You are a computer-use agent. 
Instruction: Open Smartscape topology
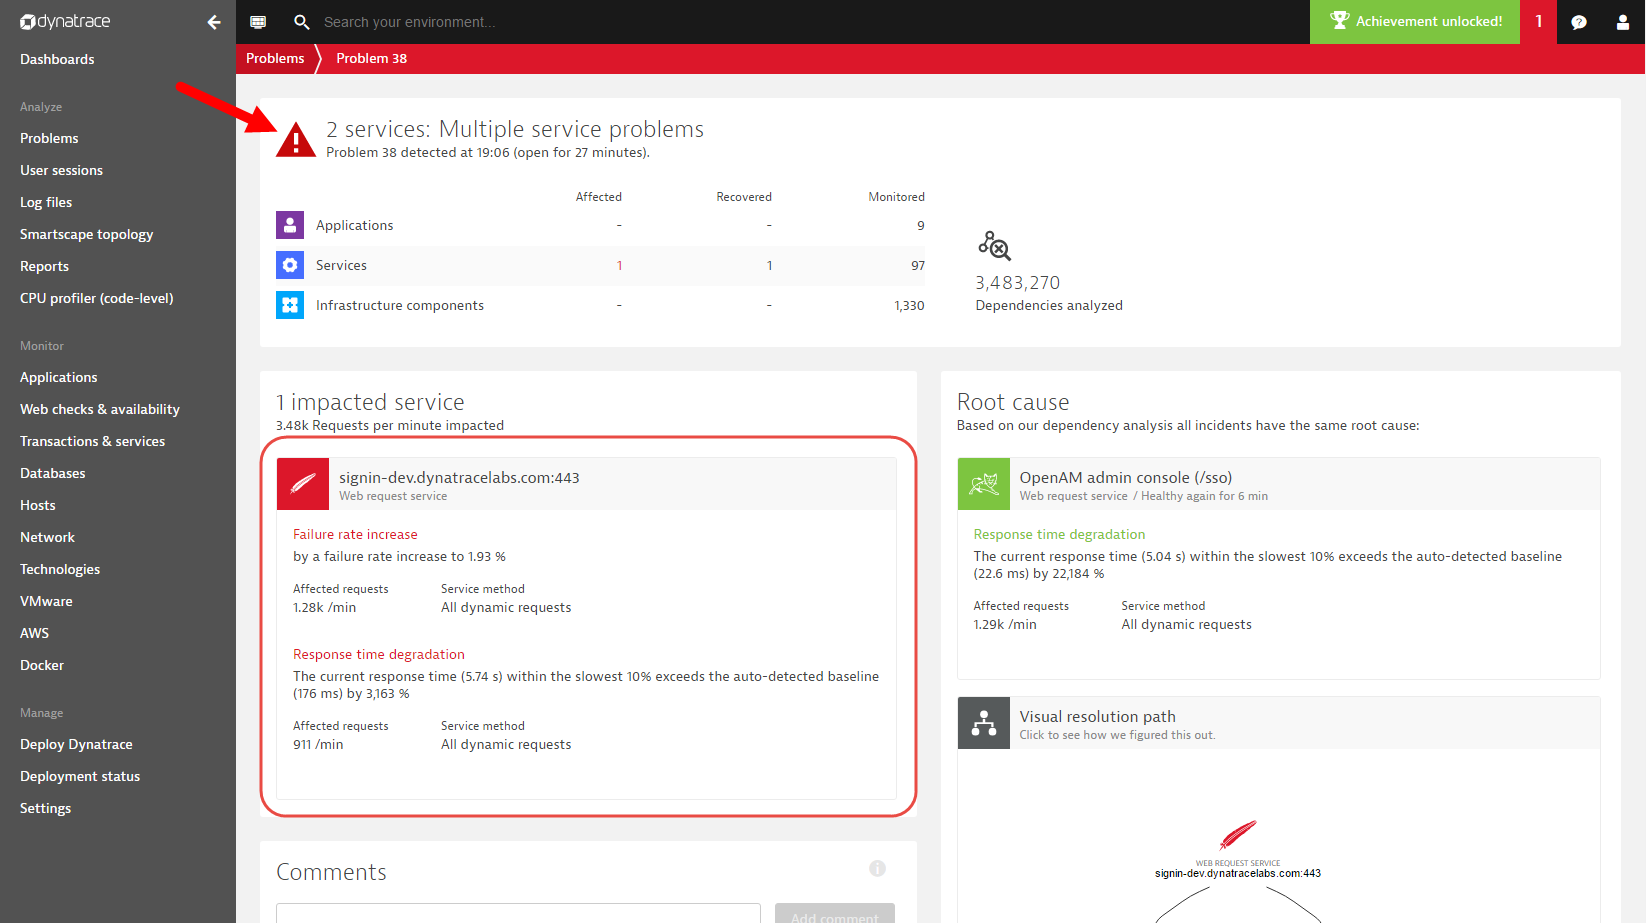tap(87, 234)
